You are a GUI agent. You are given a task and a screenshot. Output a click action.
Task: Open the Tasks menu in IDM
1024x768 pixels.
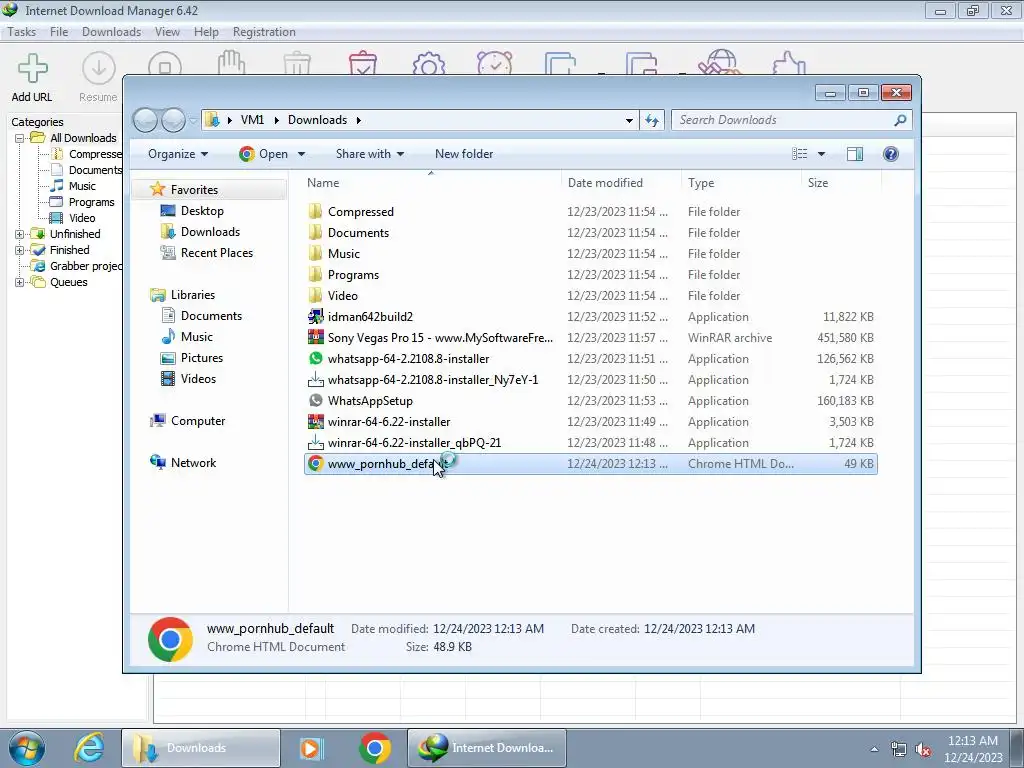[x=22, y=32]
